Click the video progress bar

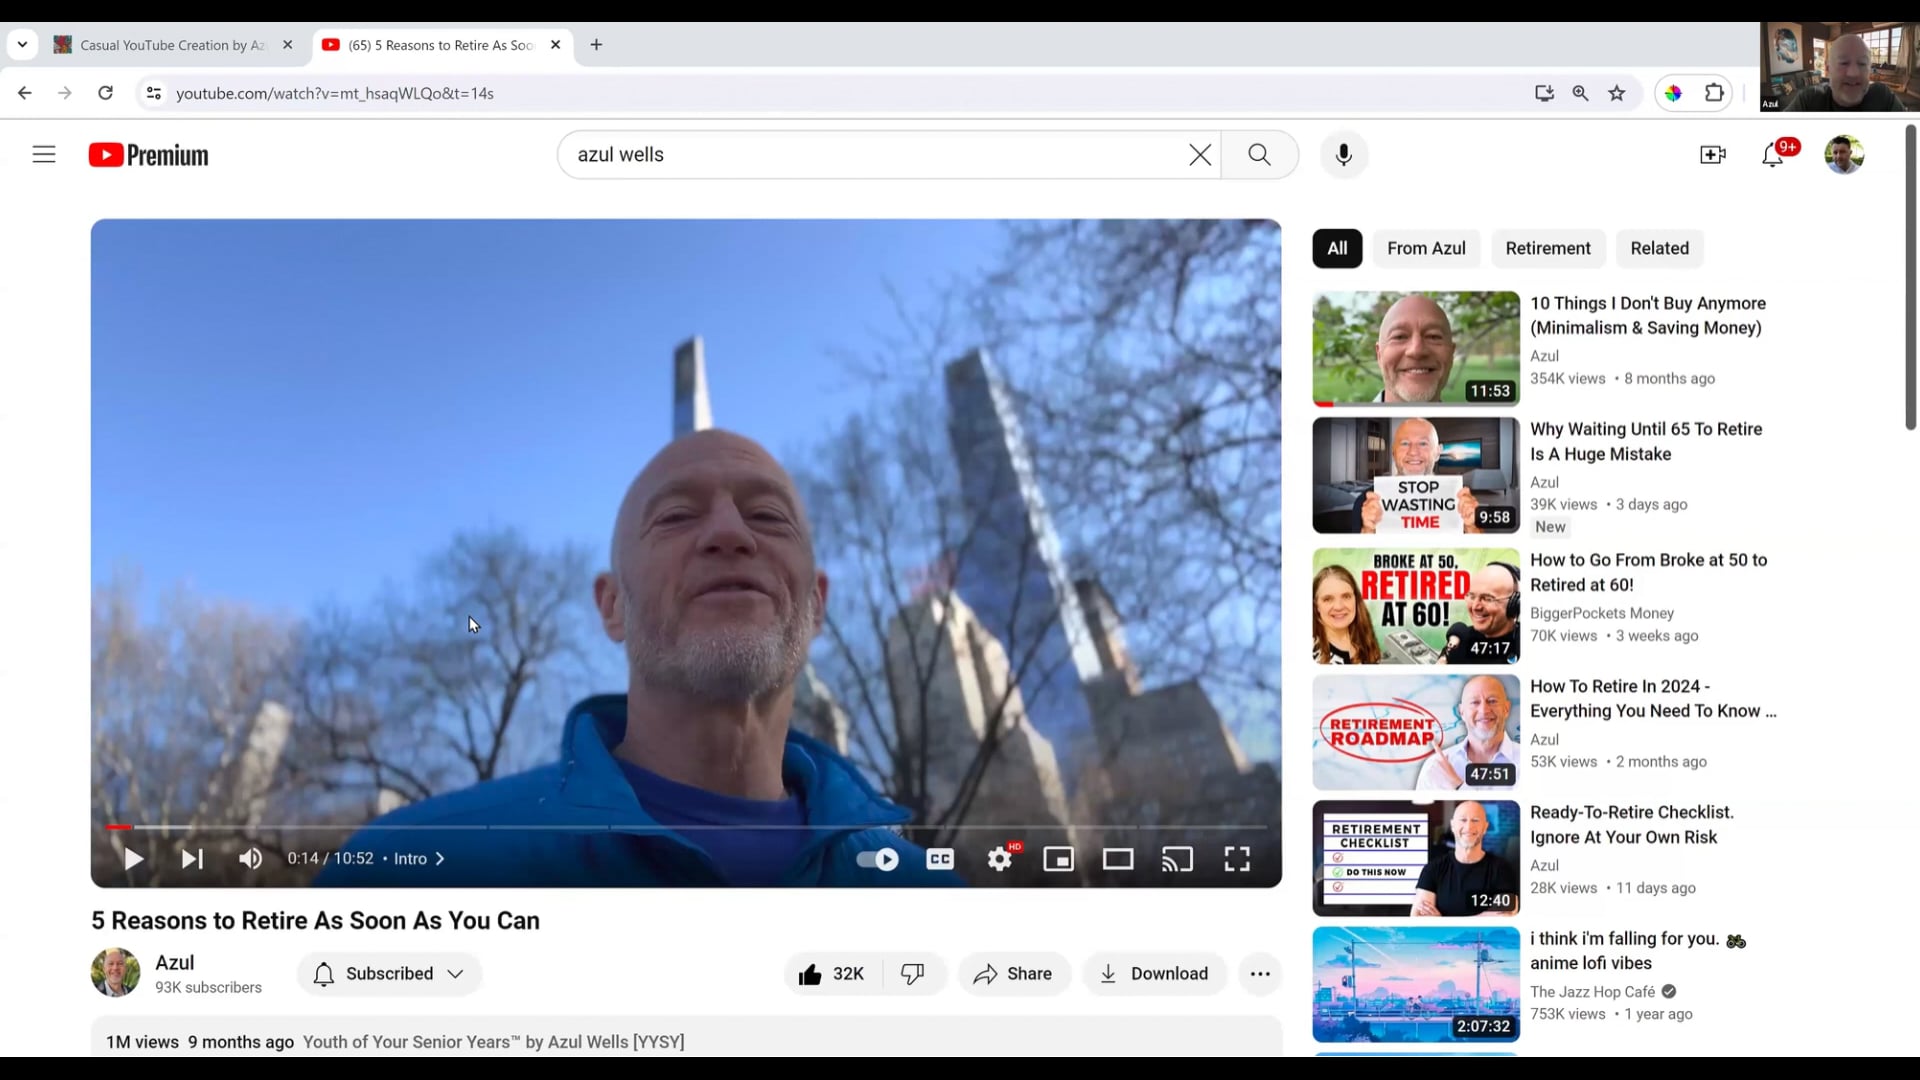click(x=686, y=827)
